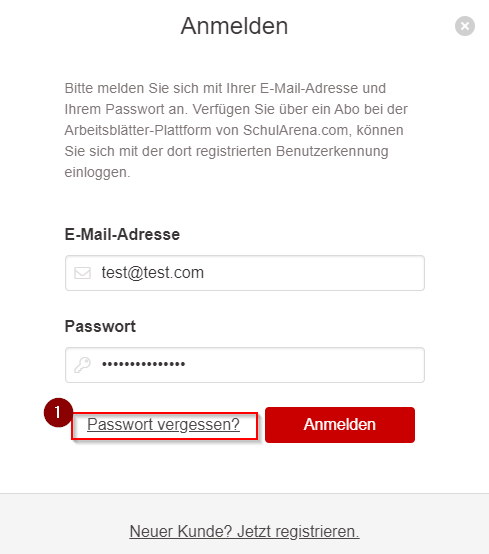Focus the Passwort input field
This screenshot has height=554, width=489.
tap(245, 365)
